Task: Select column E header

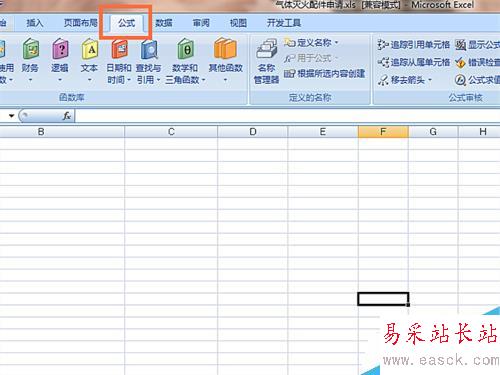Action: click(x=323, y=132)
